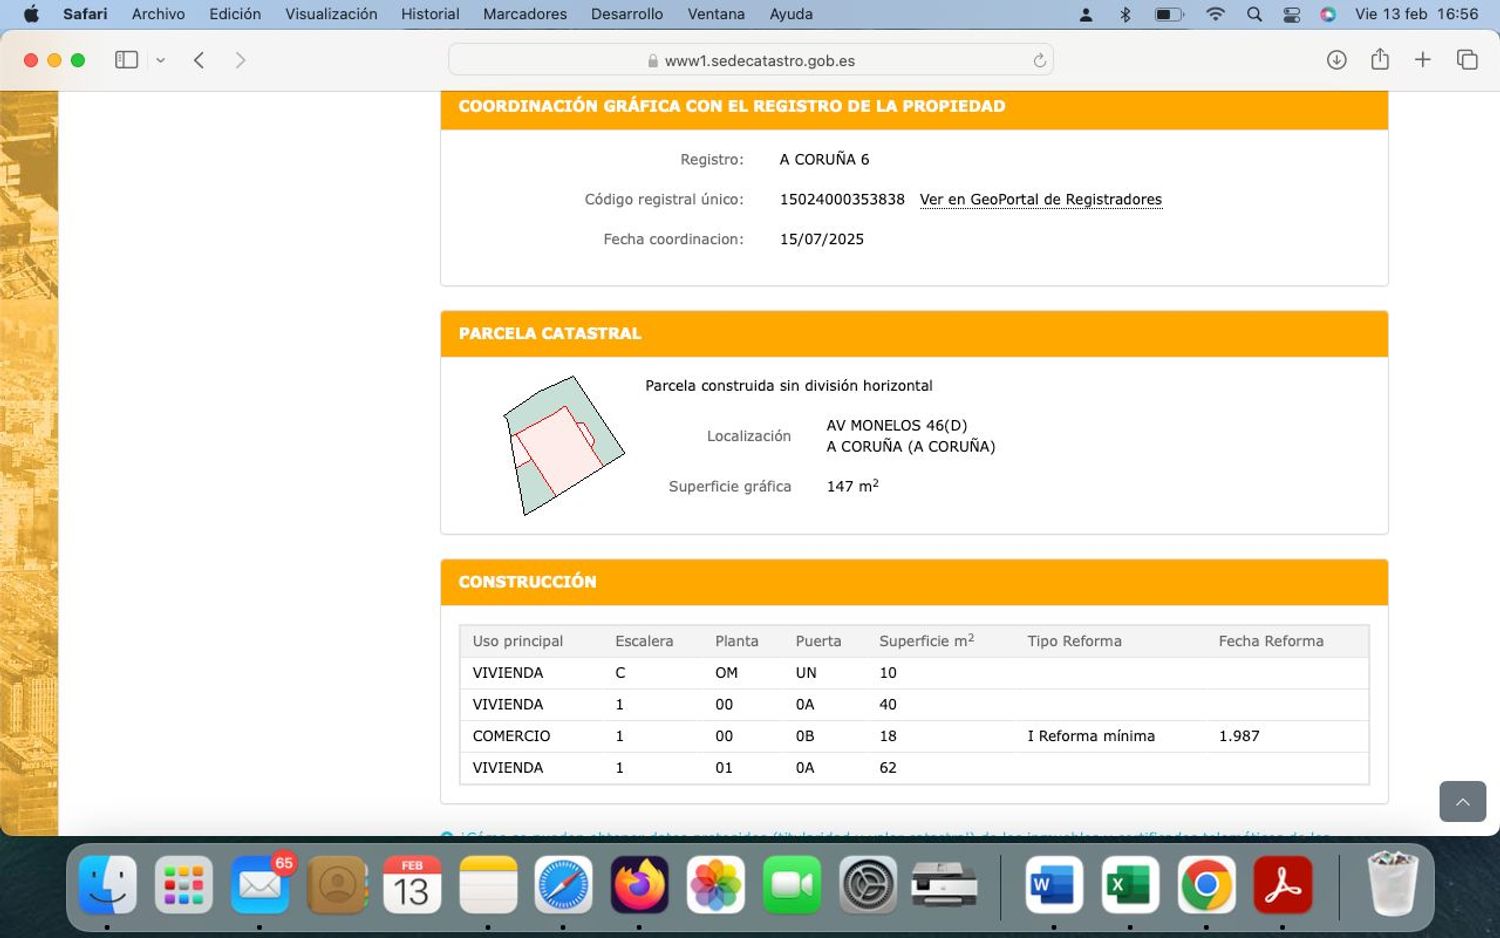Open the Marcadores menu
The height and width of the screenshot is (938, 1500).
524,14
